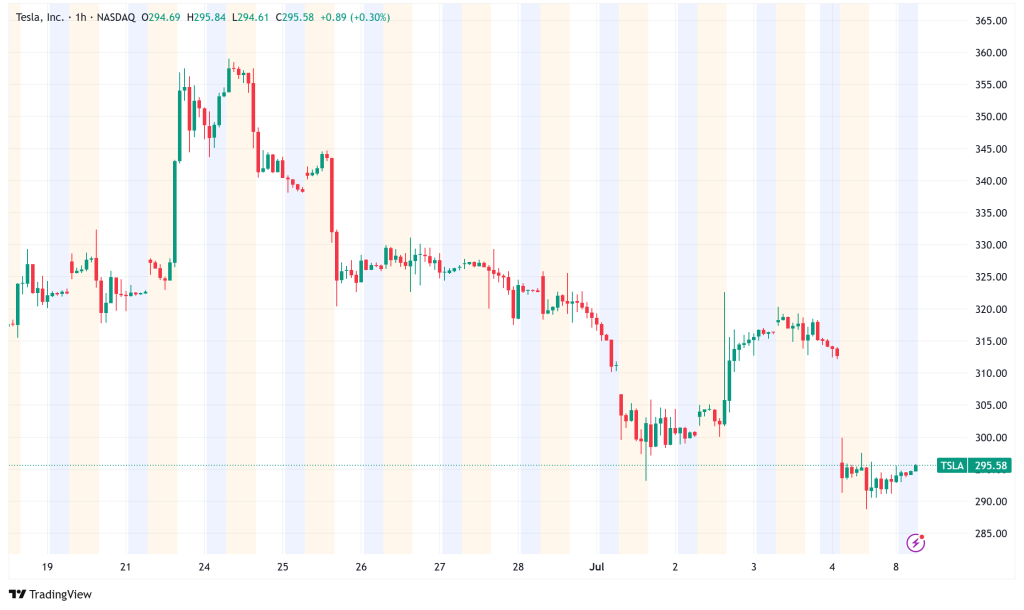Open the TradingView logo link
This screenshot has width=1024, height=610.
pyautogui.click(x=50, y=594)
